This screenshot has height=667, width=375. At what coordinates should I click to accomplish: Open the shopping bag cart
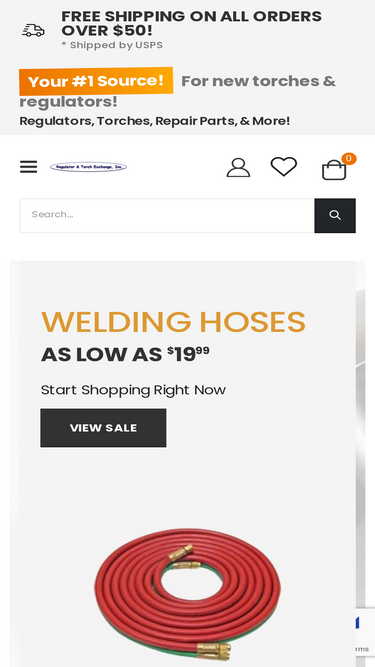(x=334, y=170)
